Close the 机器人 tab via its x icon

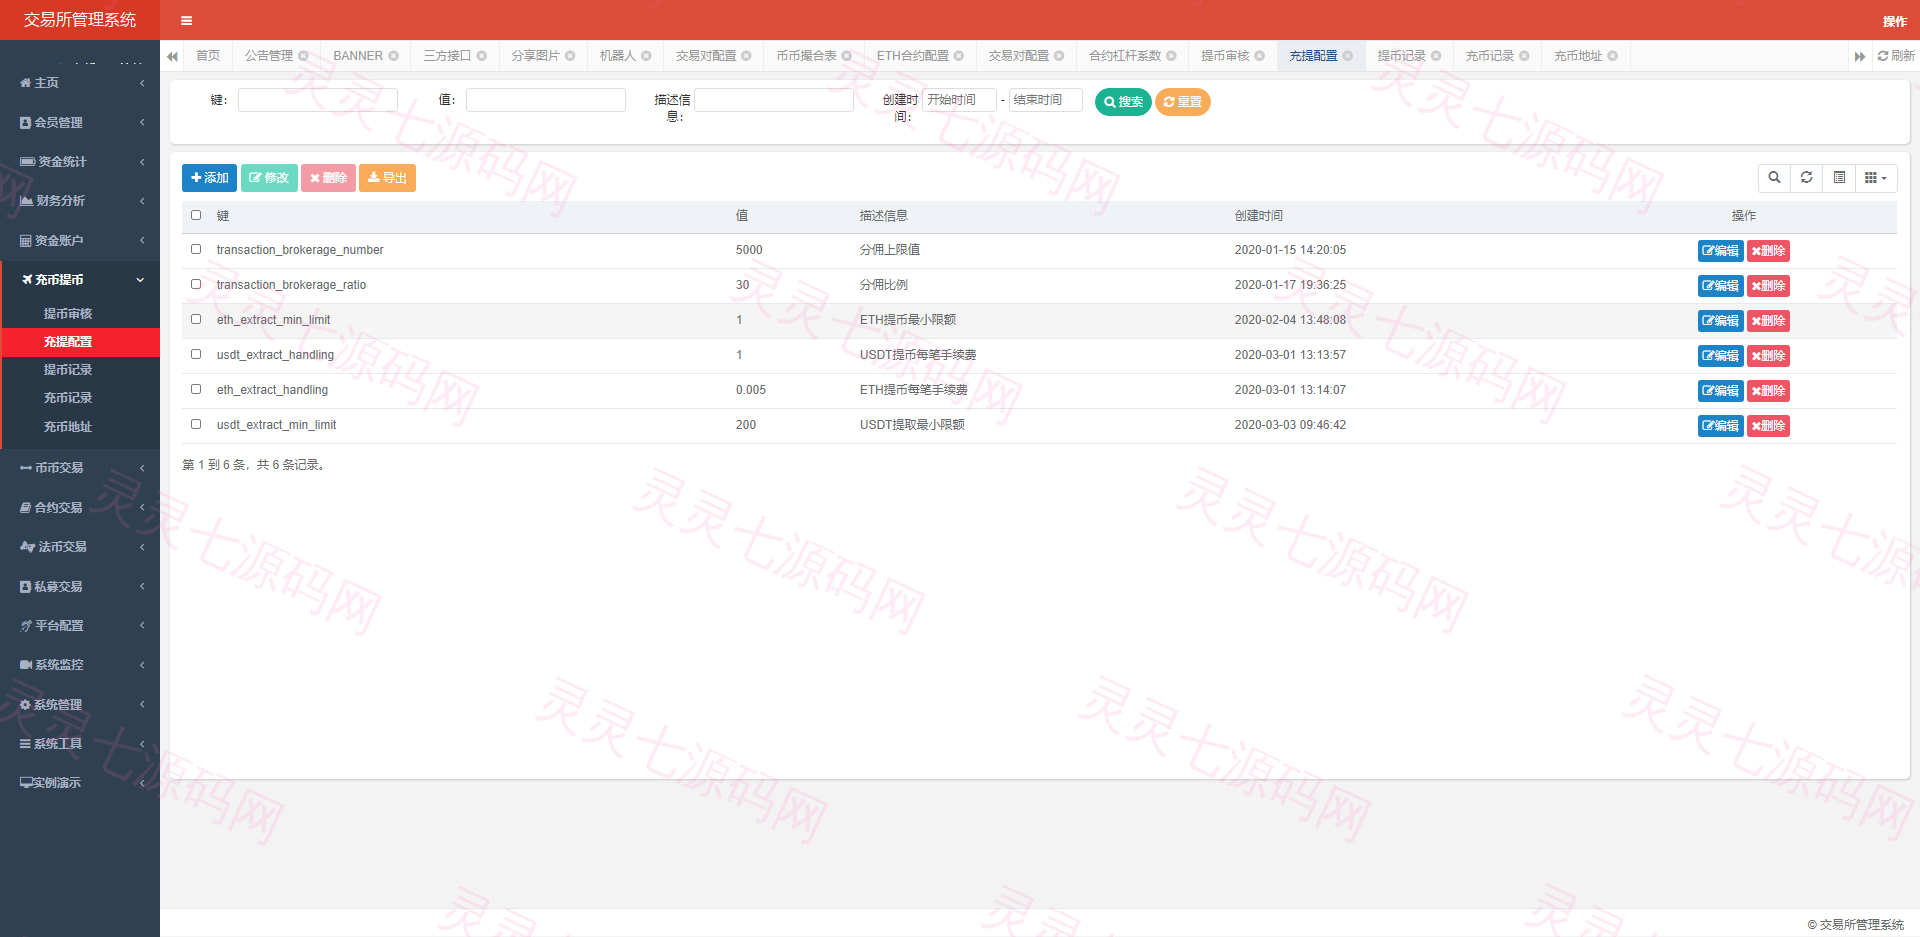point(647,56)
